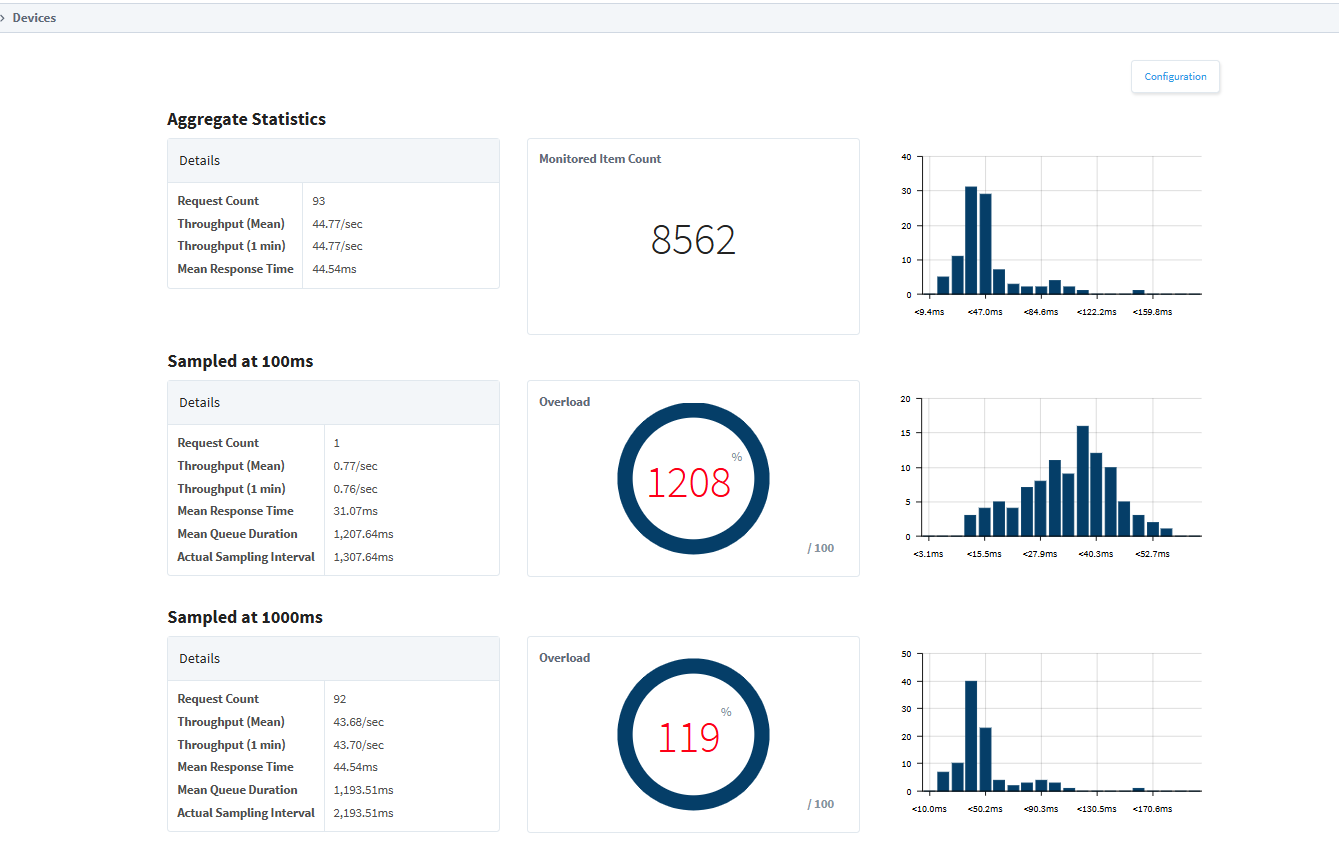The height and width of the screenshot is (849, 1339).
Task: Click the <27.9ms axis label
Action: 1040,554
